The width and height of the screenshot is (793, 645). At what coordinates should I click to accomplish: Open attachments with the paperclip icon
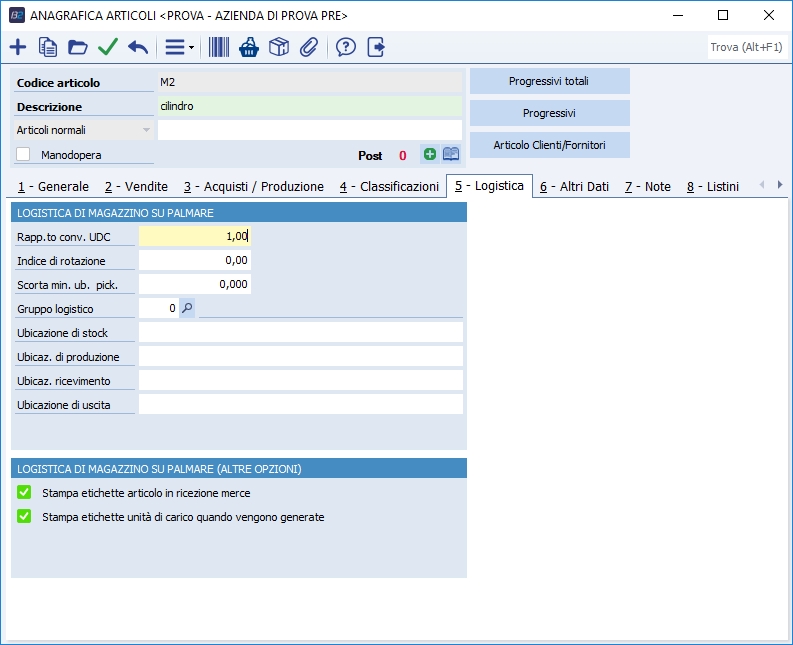click(309, 47)
